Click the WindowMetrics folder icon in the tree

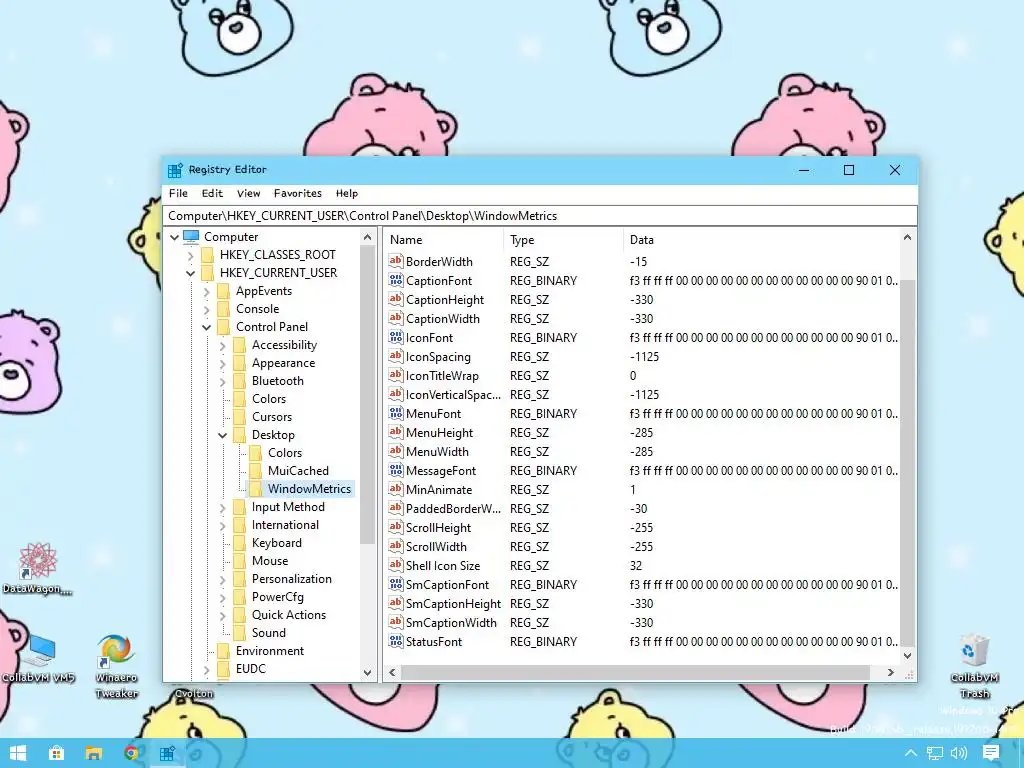coord(256,488)
